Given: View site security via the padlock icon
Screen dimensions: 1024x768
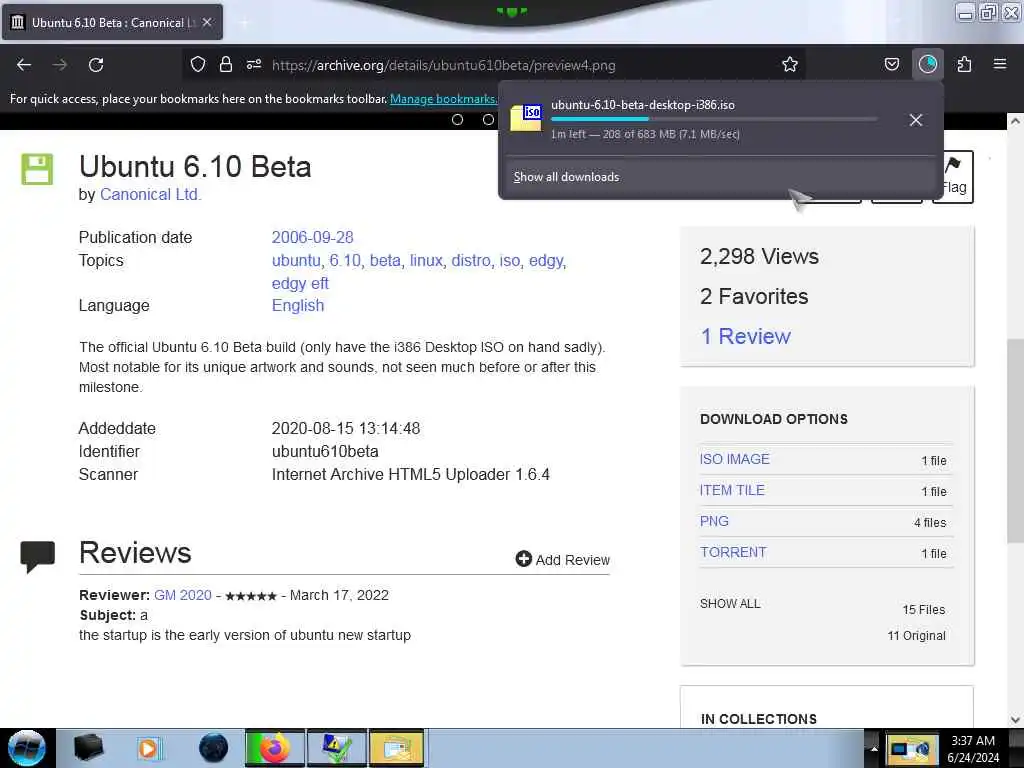Looking at the screenshot, I should tap(226, 64).
